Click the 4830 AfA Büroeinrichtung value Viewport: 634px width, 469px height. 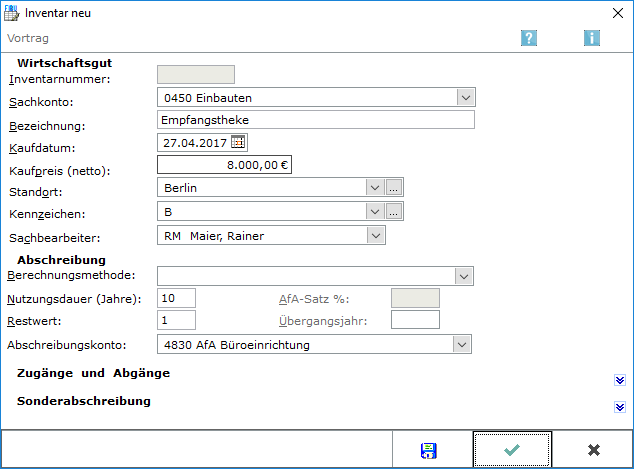[237, 345]
